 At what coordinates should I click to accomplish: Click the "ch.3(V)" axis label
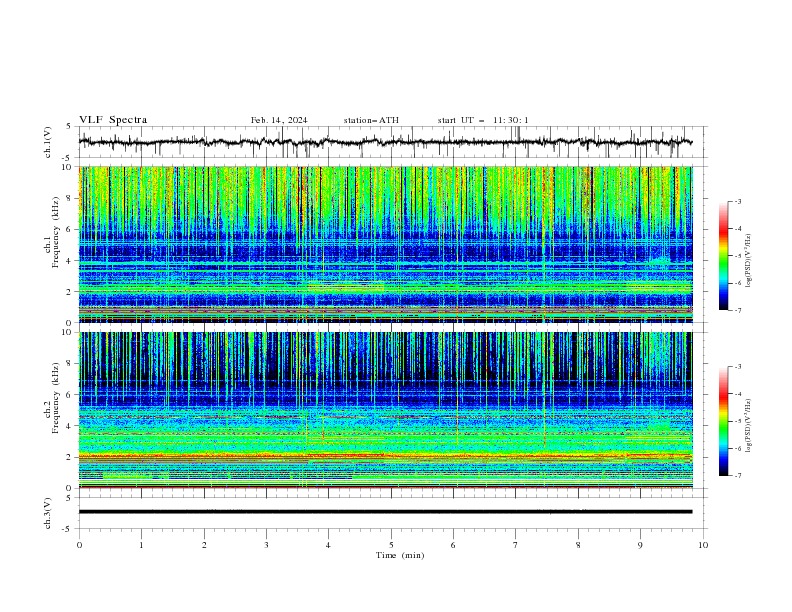[48, 513]
